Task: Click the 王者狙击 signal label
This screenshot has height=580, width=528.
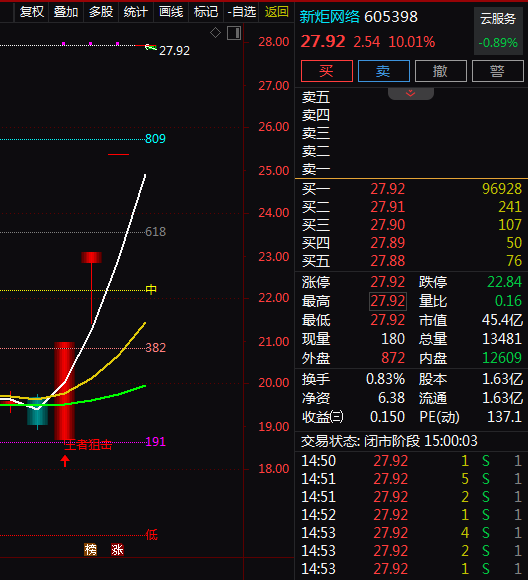Action: coord(88,445)
